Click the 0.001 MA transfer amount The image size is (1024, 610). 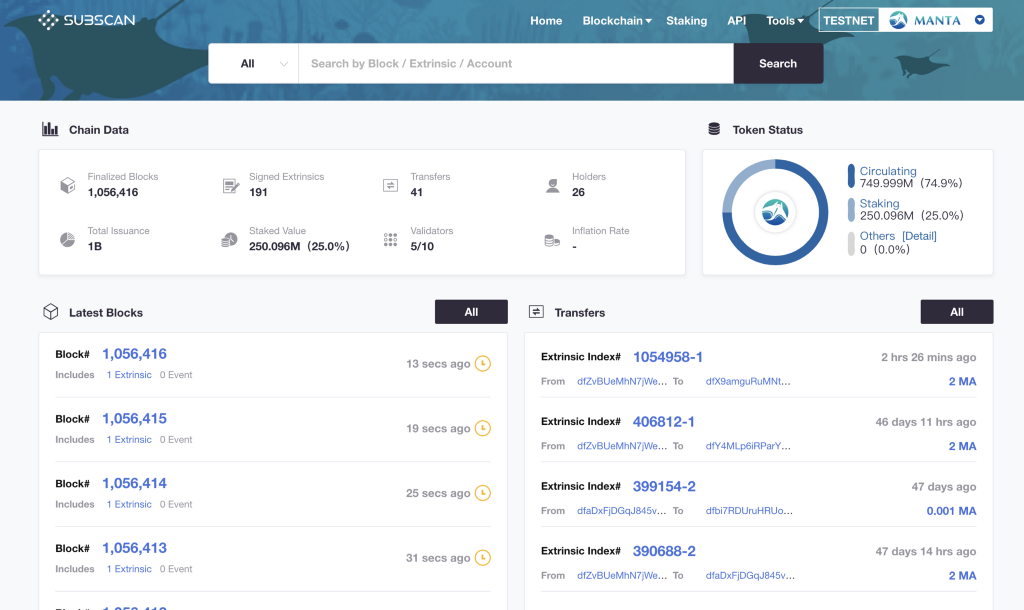(951, 511)
